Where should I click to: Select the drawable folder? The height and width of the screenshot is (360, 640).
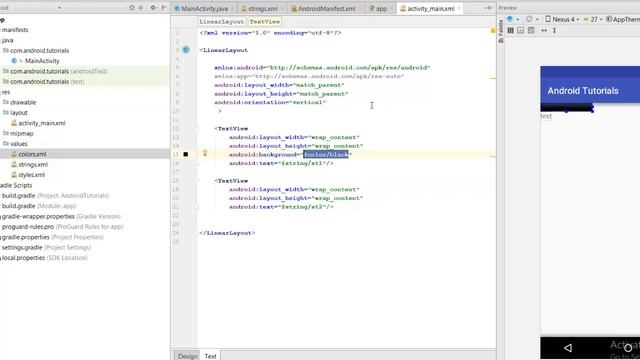pyautogui.click(x=20, y=102)
